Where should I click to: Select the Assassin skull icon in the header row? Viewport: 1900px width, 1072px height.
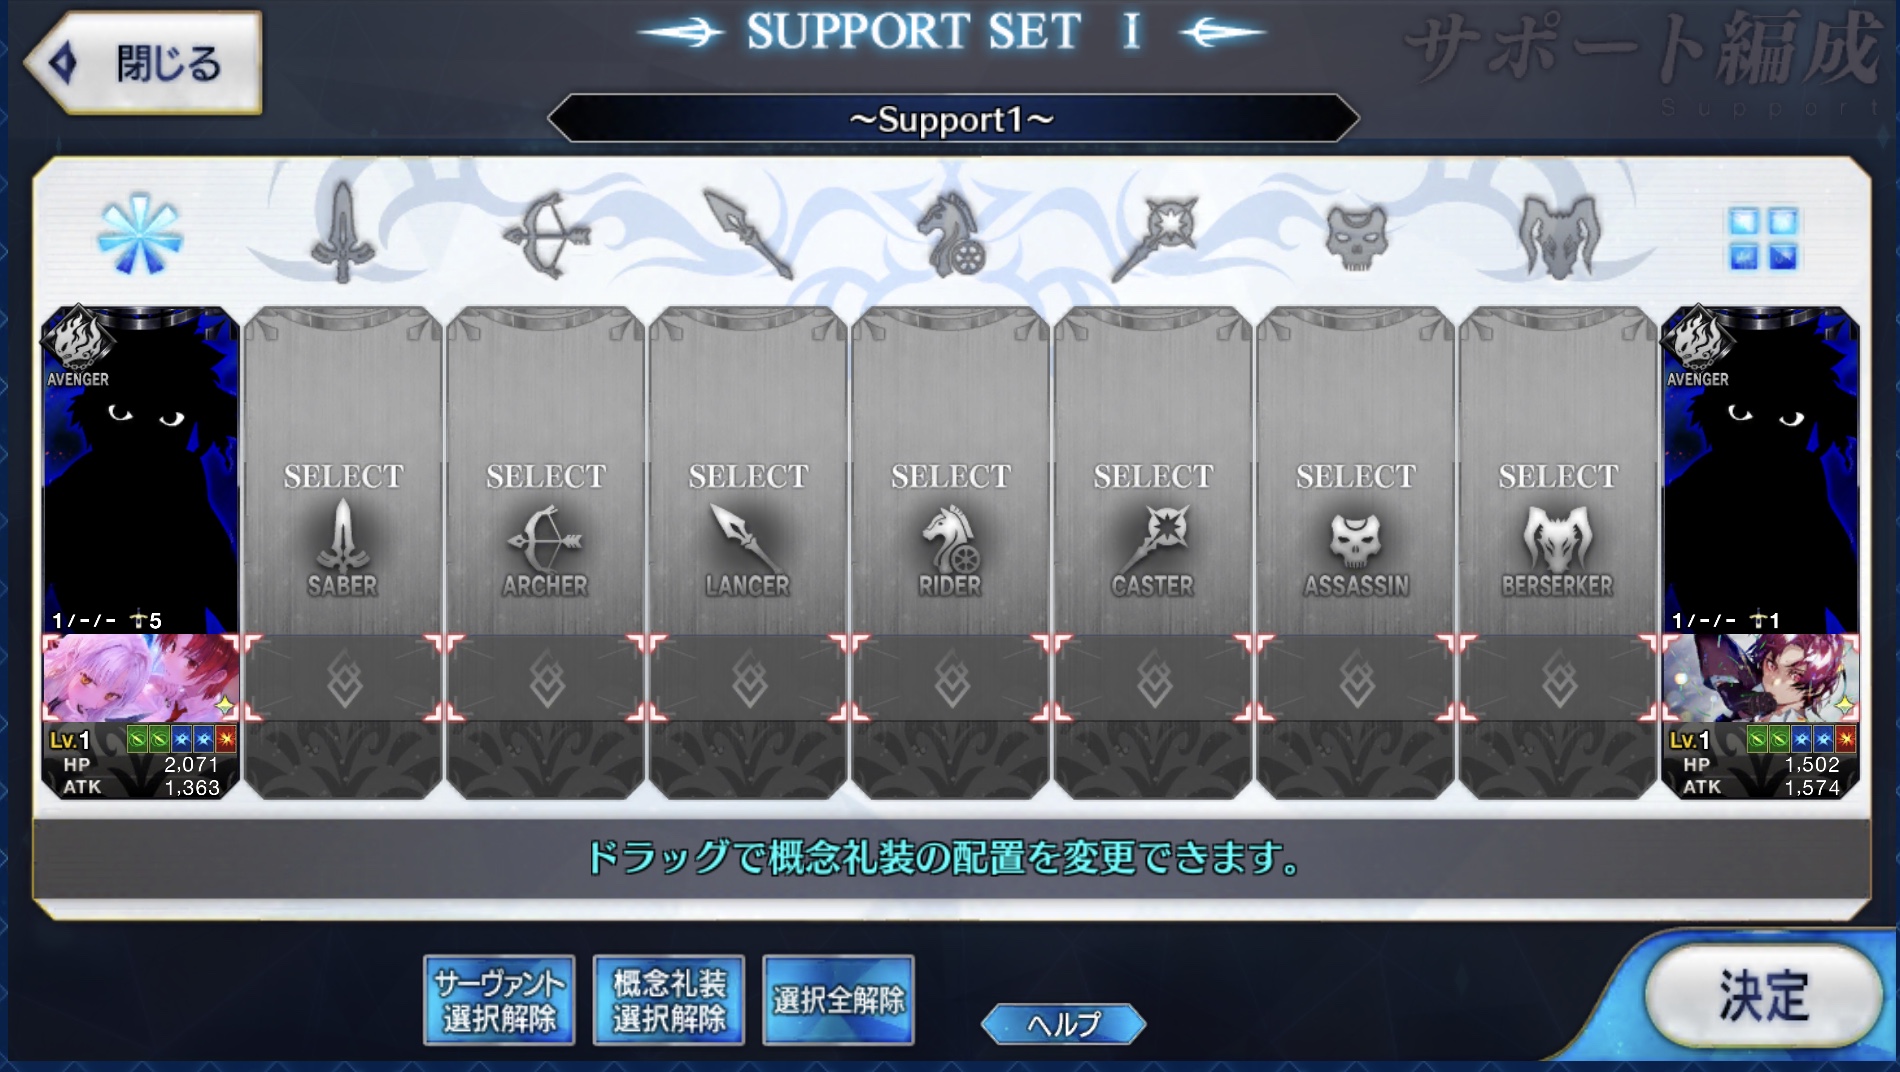pyautogui.click(x=1357, y=238)
